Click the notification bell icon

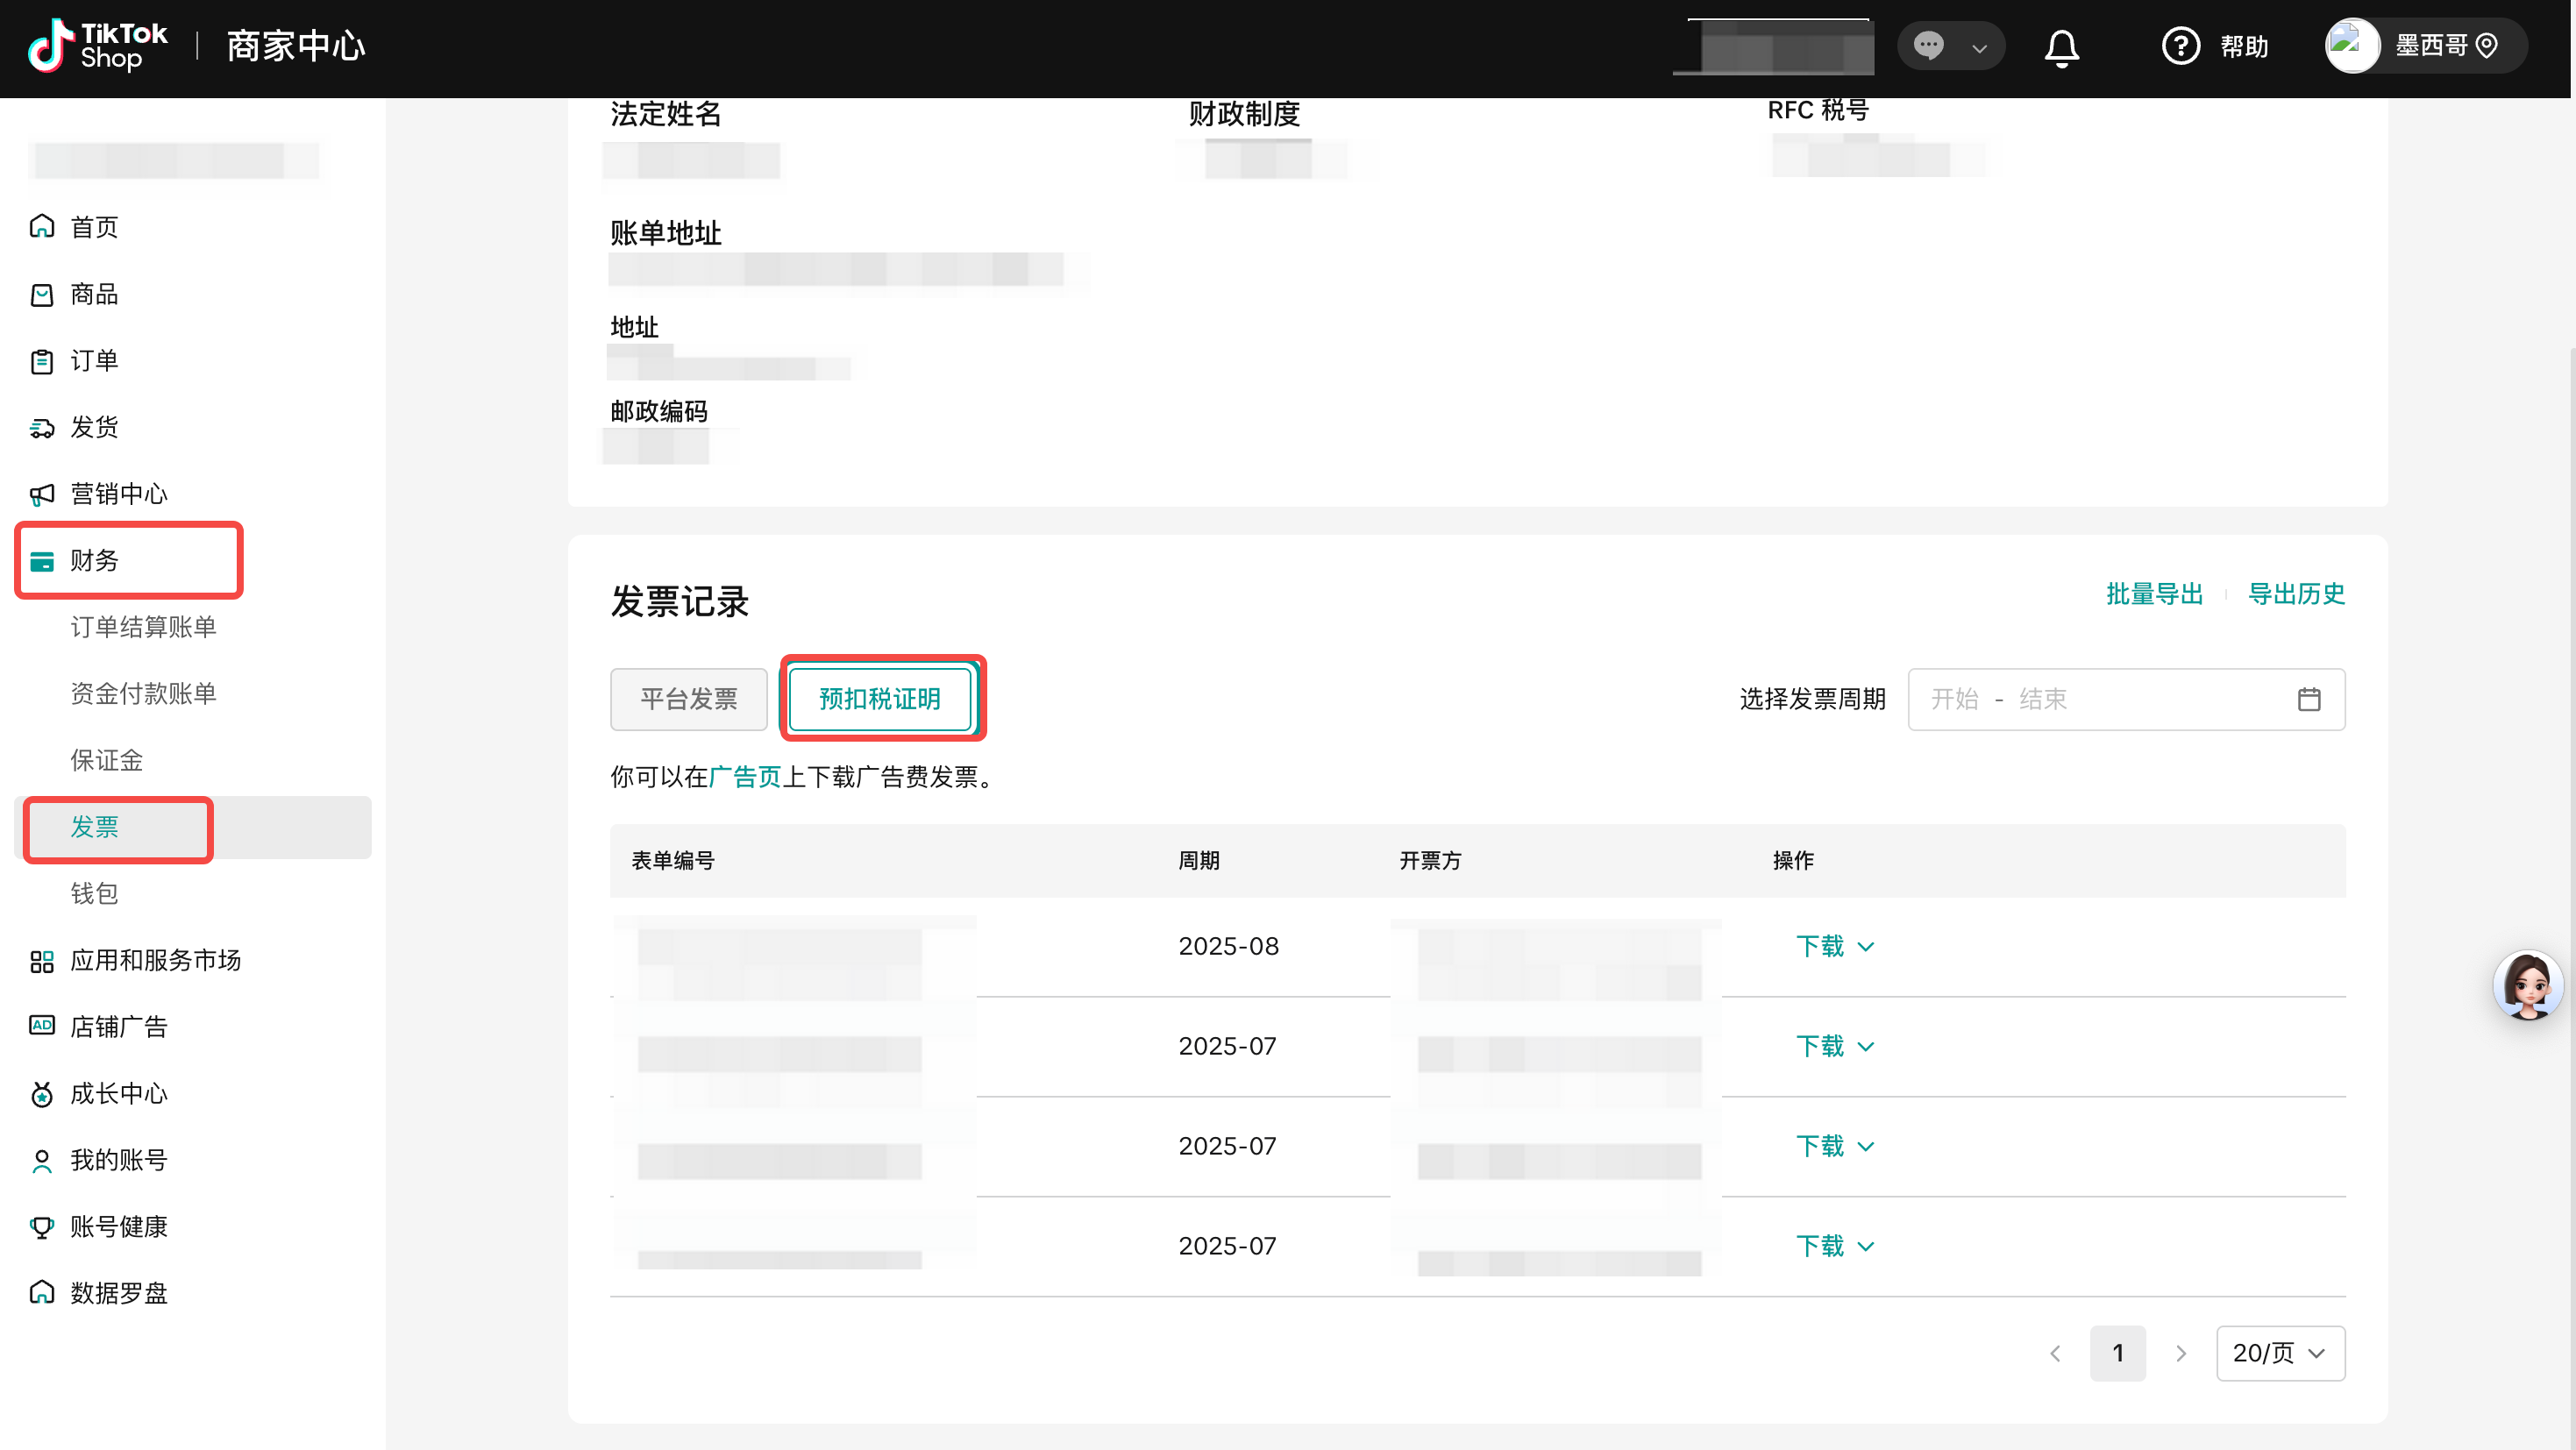coord(2061,47)
